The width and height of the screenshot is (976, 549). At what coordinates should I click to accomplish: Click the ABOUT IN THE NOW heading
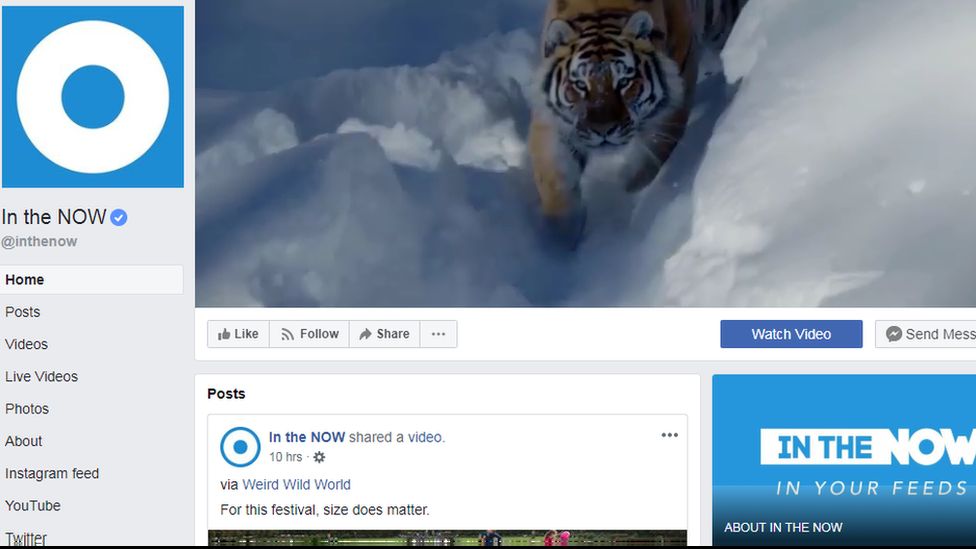783,527
